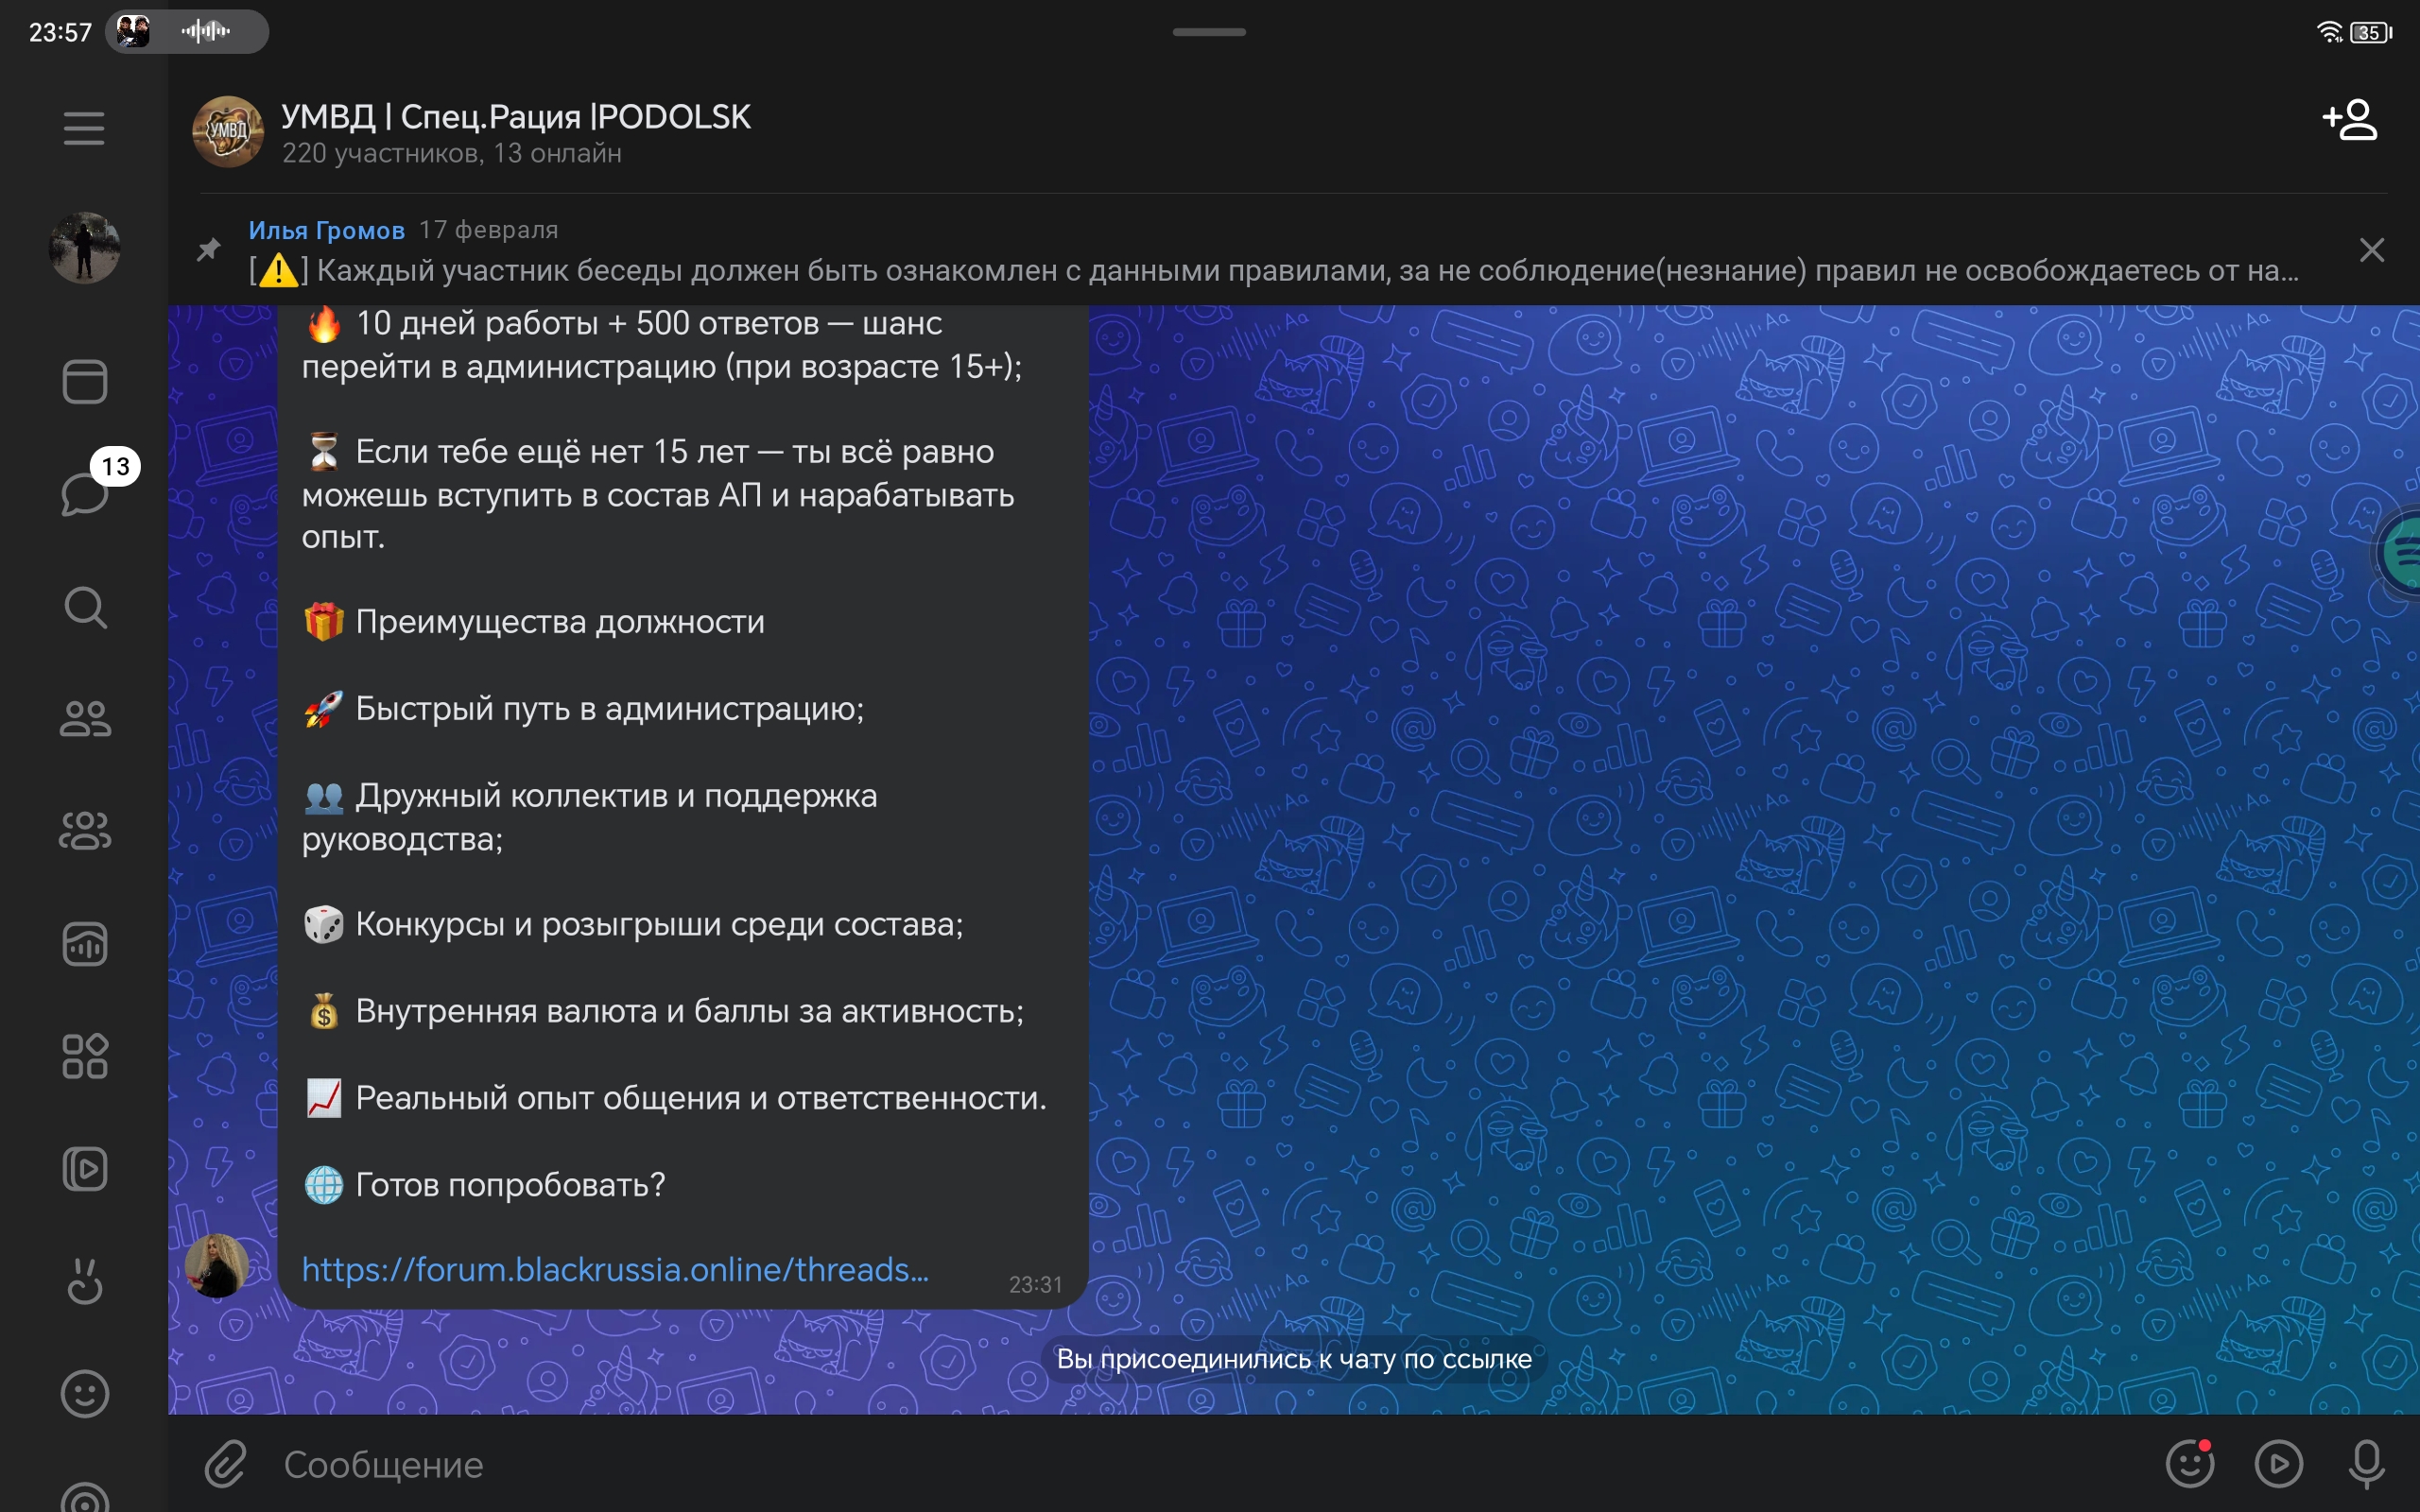Image resolution: width=2420 pixels, height=1512 pixels.
Task: Record voice message with microphone
Action: 2366,1464
